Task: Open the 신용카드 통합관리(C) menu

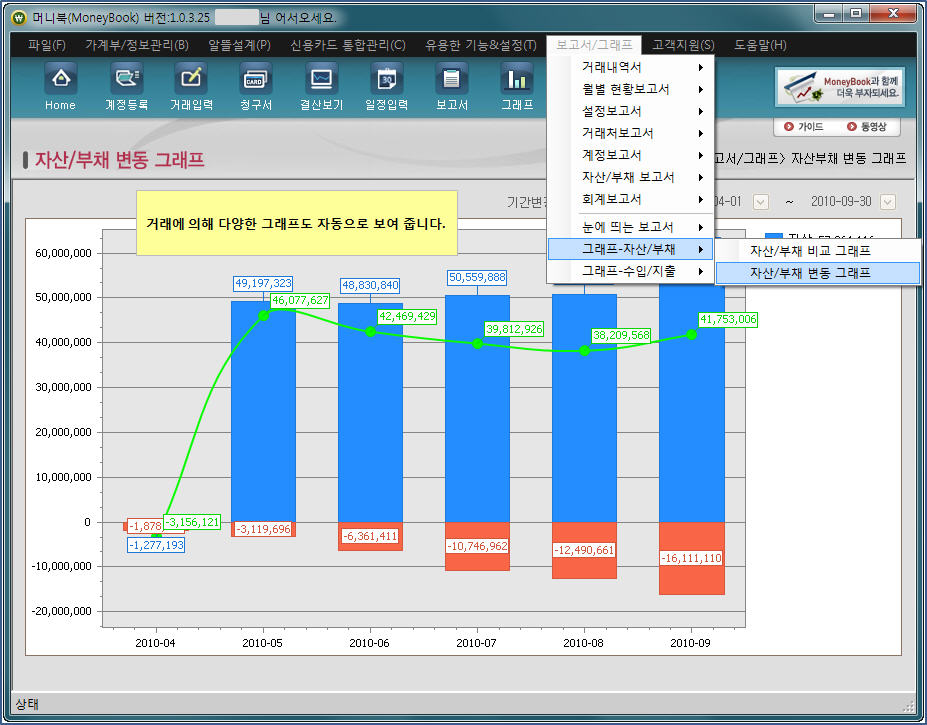Action: click(347, 45)
